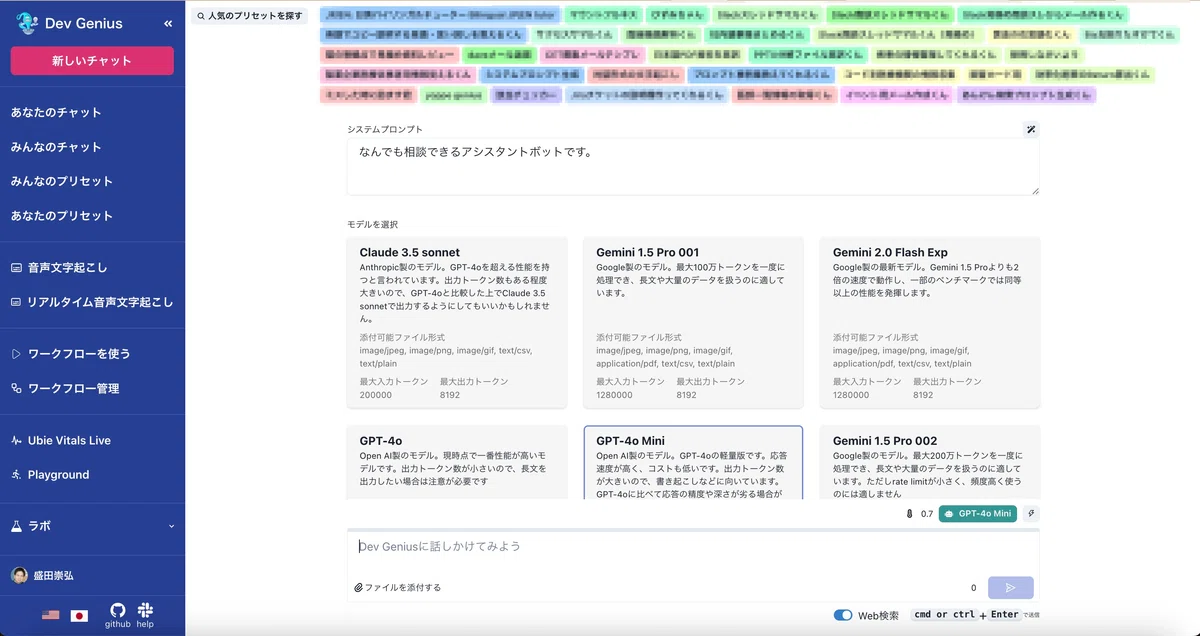
Task: Click the ワークフローを使う play icon
Action: [x=16, y=354]
